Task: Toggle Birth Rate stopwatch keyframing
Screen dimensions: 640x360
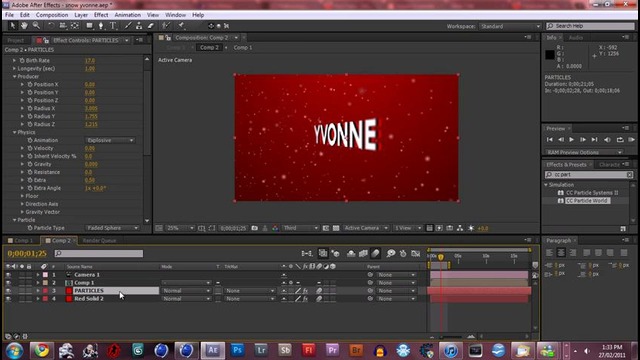Action: [x=22, y=60]
